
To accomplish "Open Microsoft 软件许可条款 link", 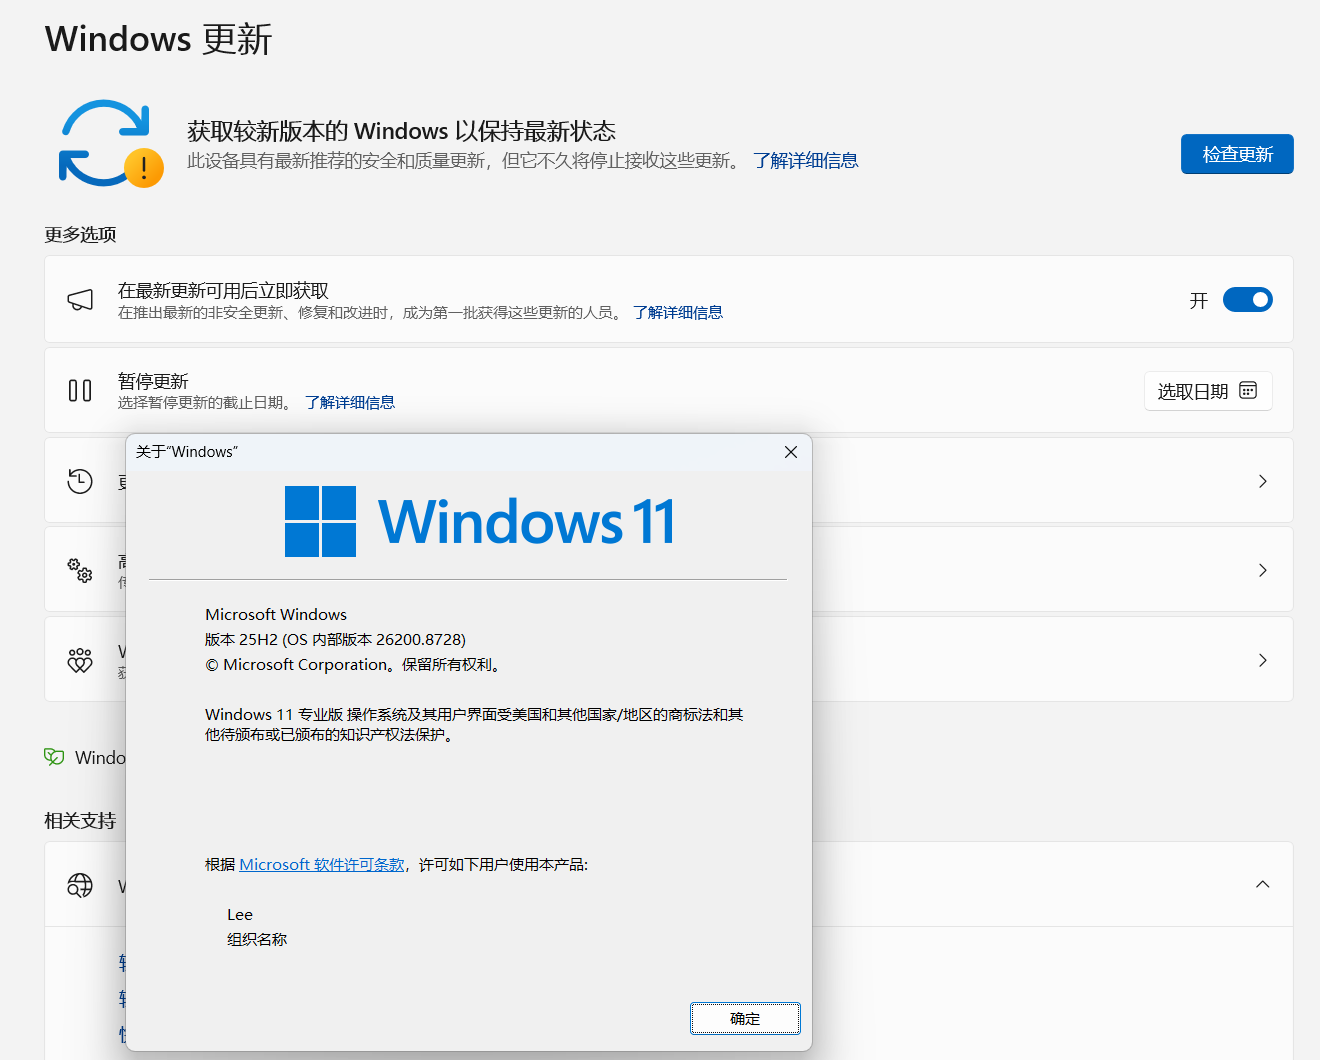I will point(322,864).
